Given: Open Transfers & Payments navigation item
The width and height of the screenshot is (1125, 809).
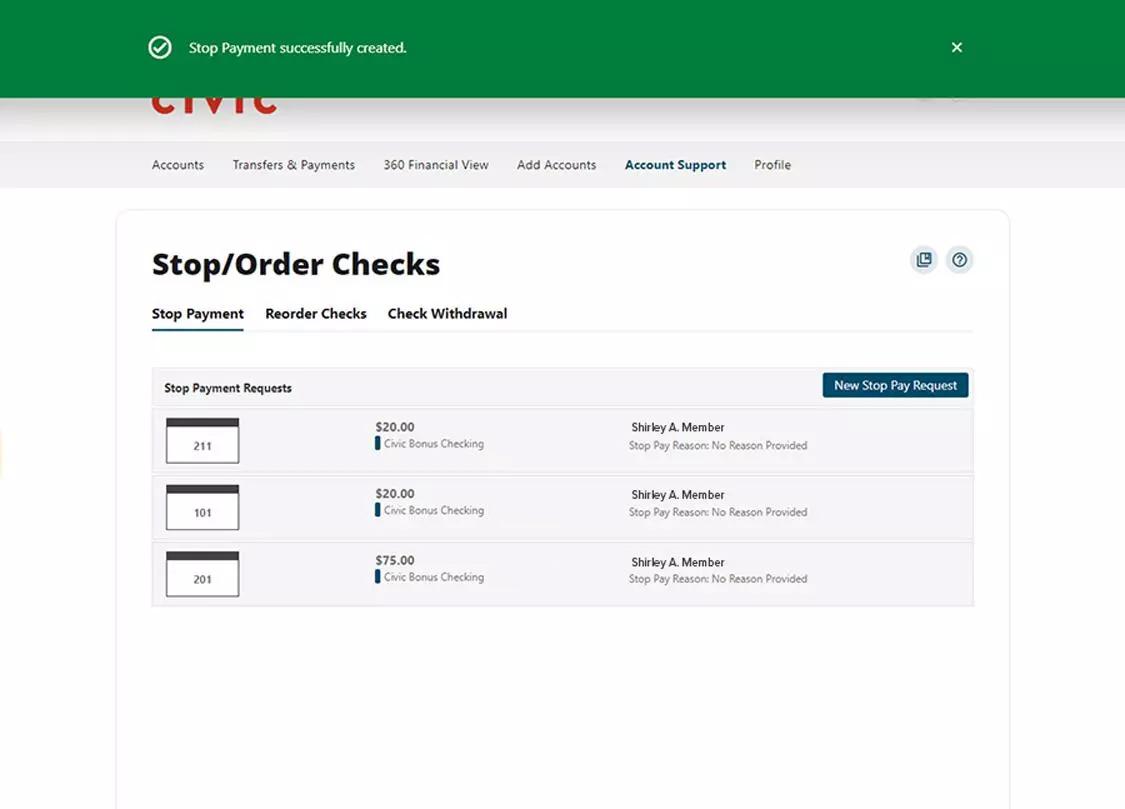Looking at the screenshot, I should coord(293,165).
